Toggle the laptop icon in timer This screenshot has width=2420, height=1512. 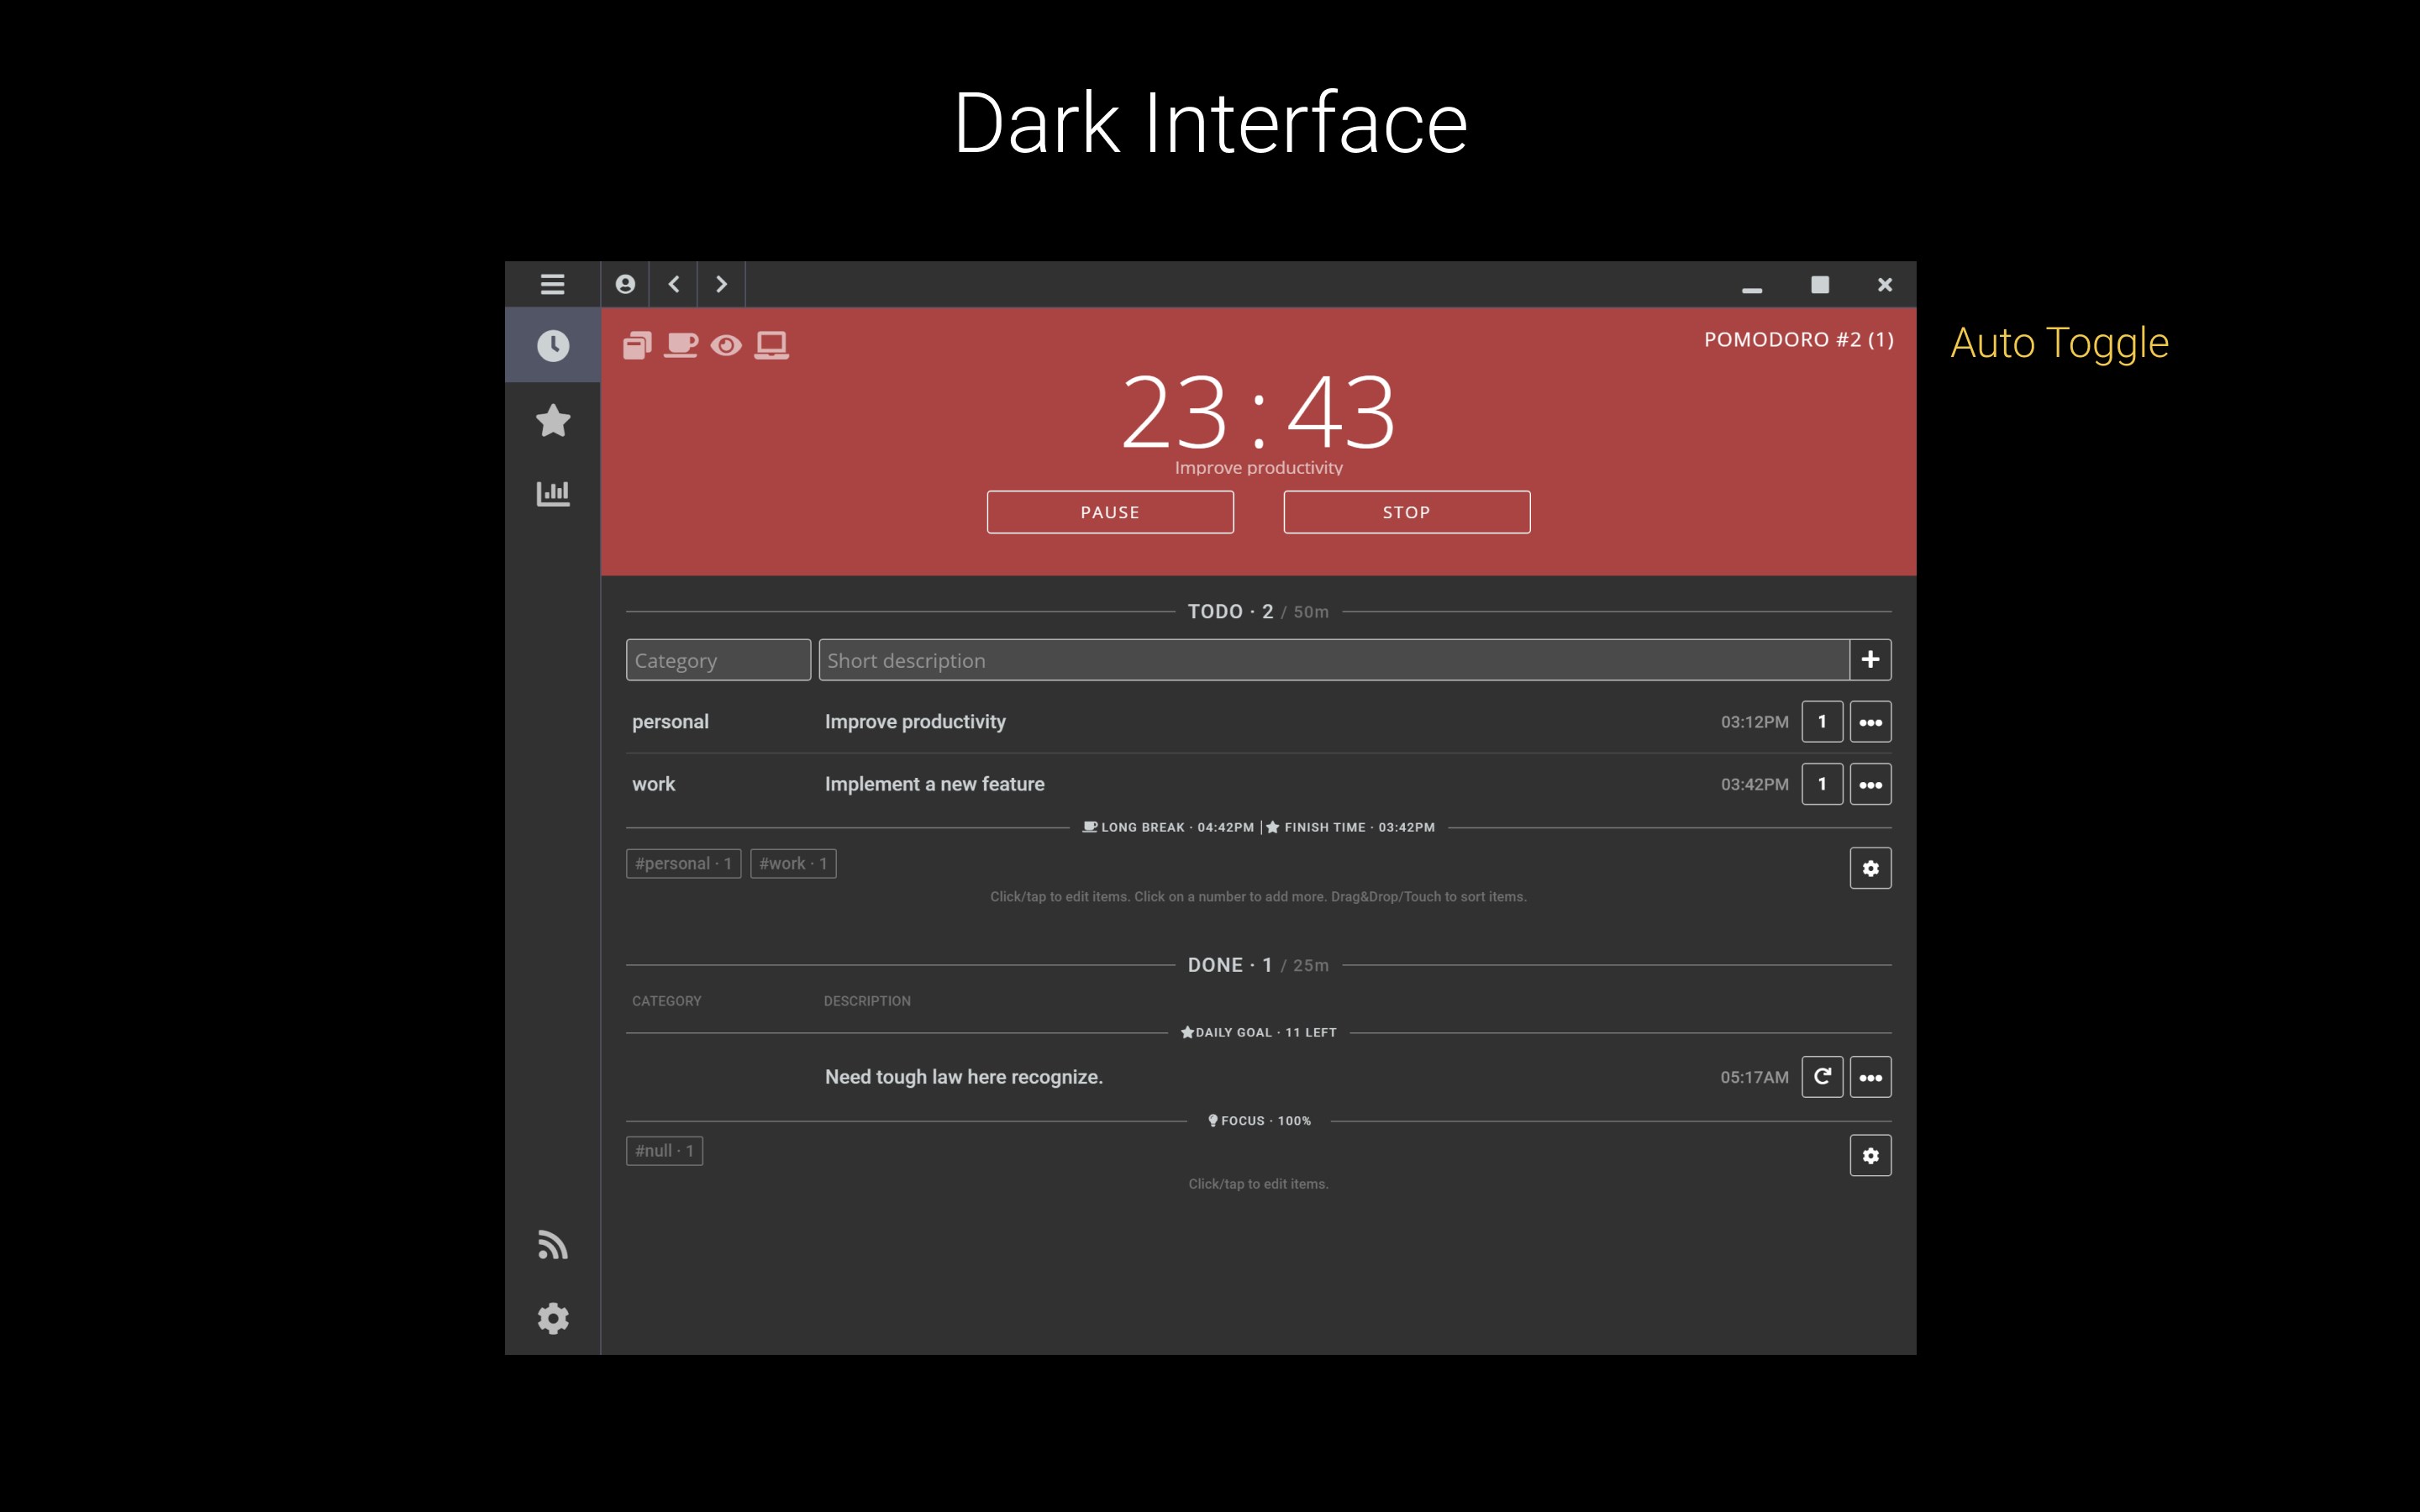click(x=771, y=345)
